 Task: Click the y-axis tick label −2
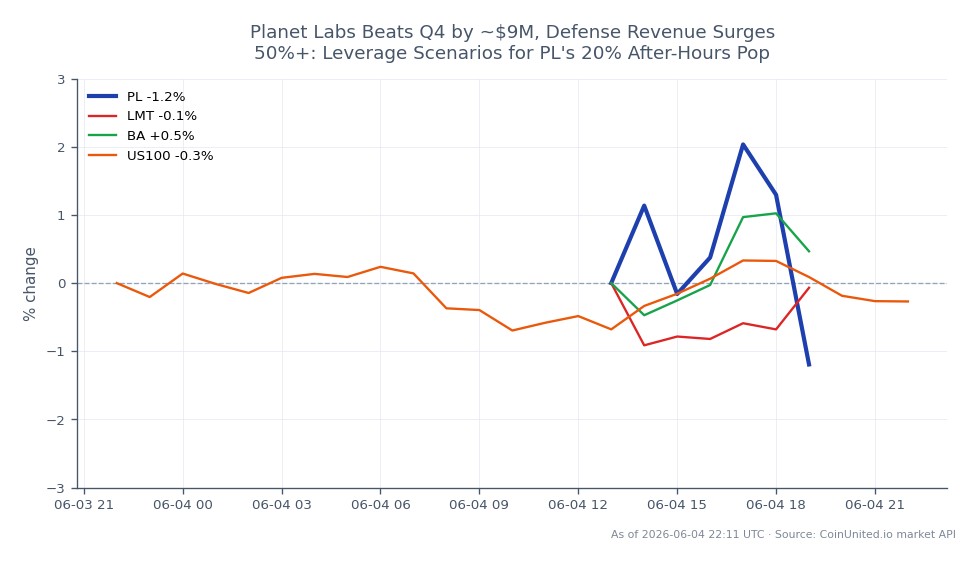56,420
